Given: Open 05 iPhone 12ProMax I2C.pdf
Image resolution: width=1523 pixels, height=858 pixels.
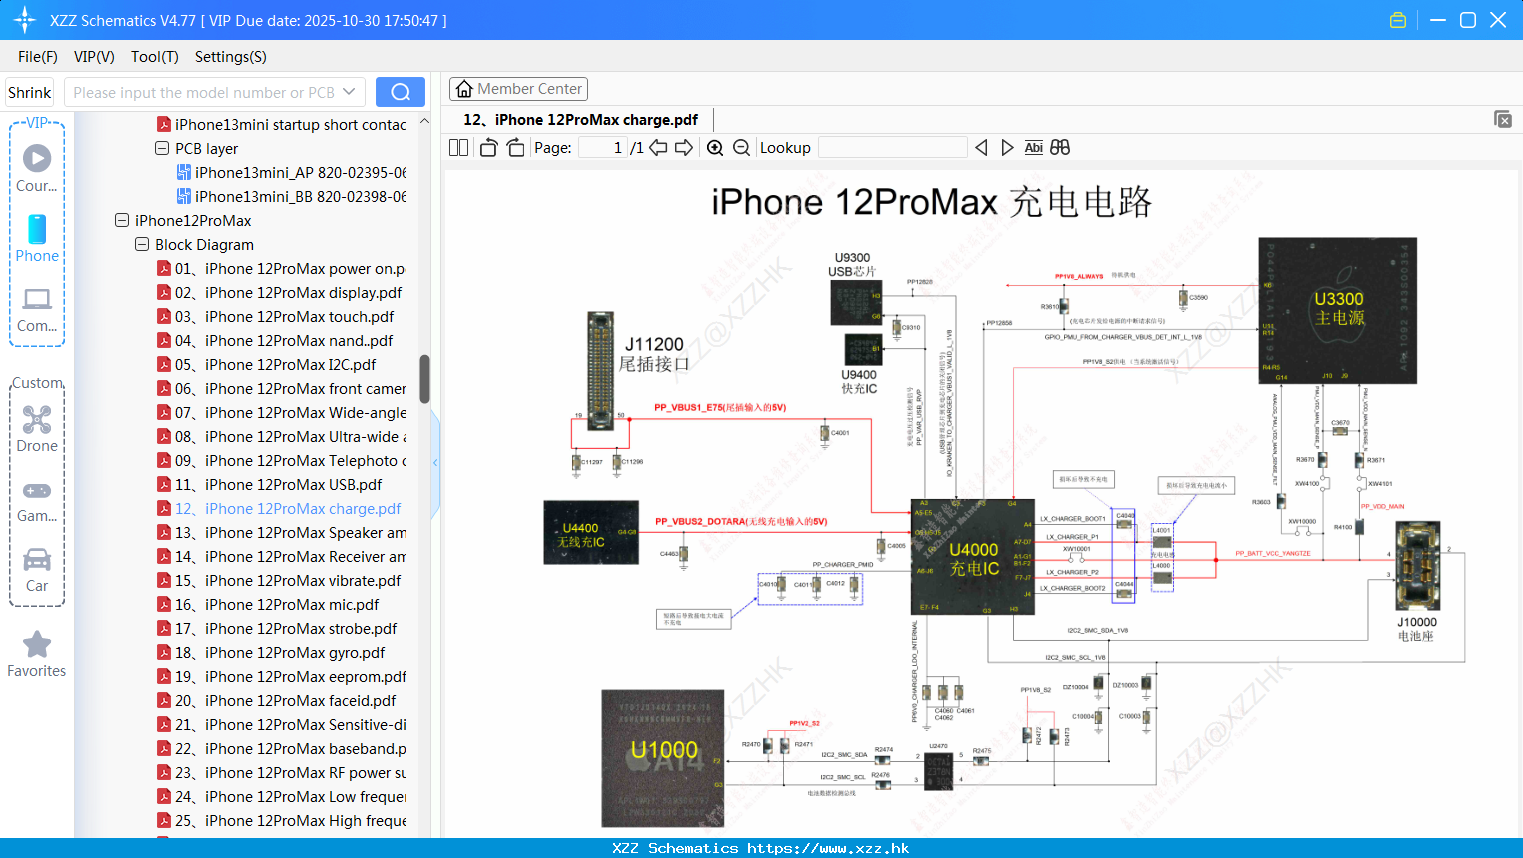Looking at the screenshot, I should pyautogui.click(x=266, y=364).
